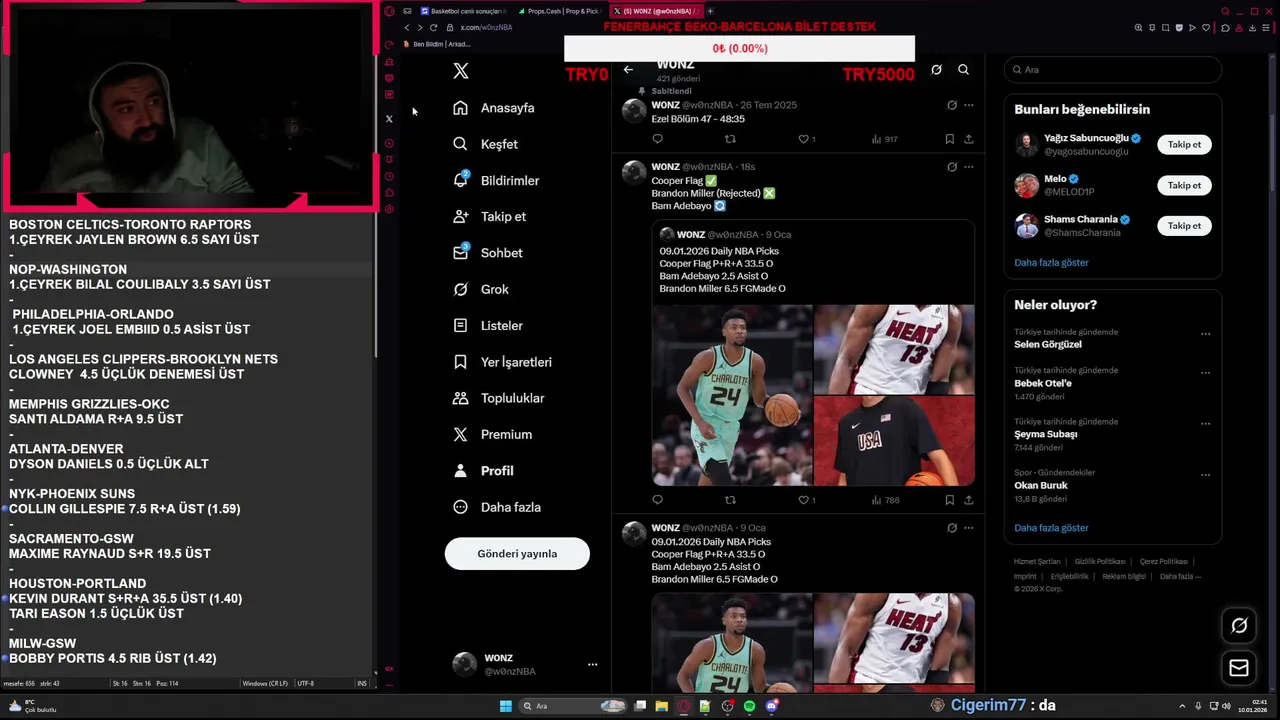Image resolution: width=1280 pixels, height=720 pixels.
Task: Open Grok from the sidebar
Action: coord(481,289)
